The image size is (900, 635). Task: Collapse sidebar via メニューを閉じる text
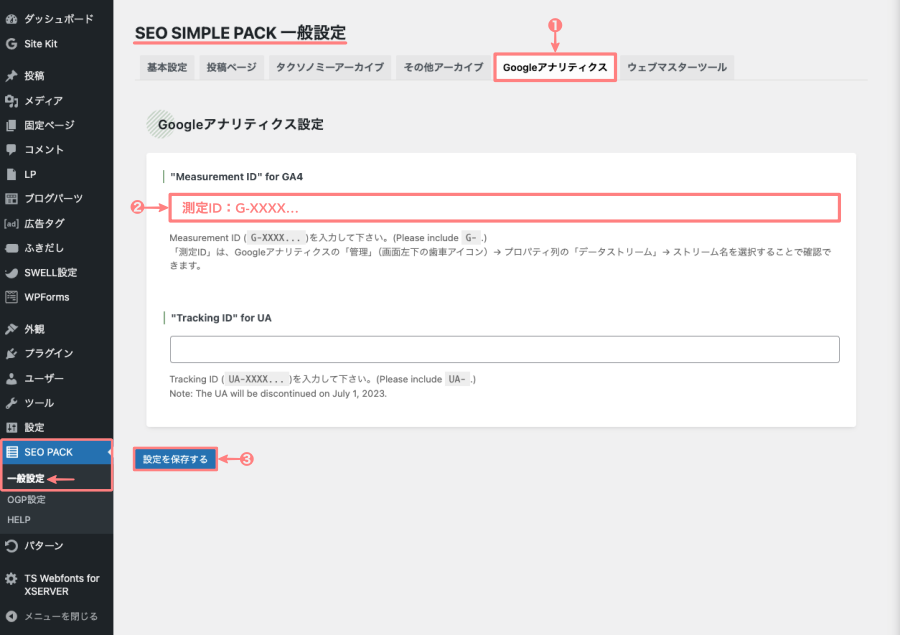(x=61, y=617)
